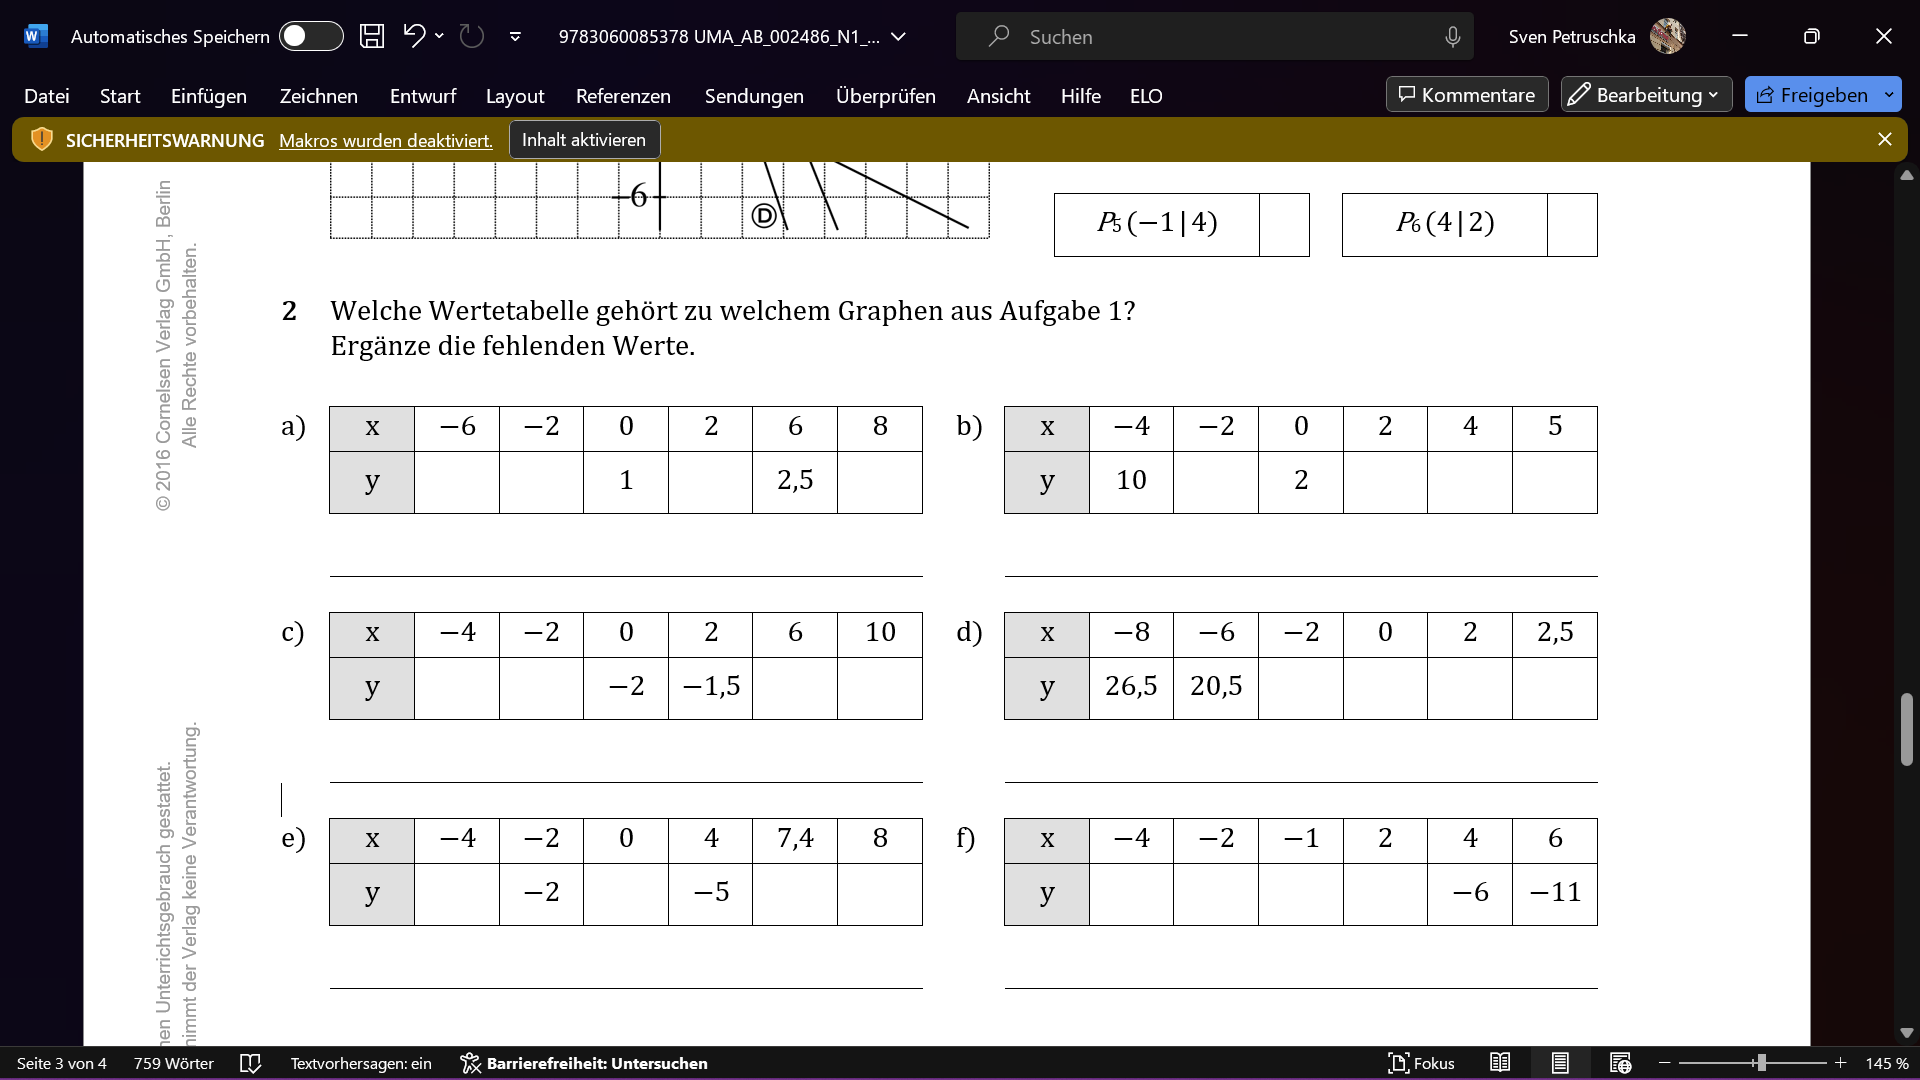Switch to the Start tab

coord(120,96)
